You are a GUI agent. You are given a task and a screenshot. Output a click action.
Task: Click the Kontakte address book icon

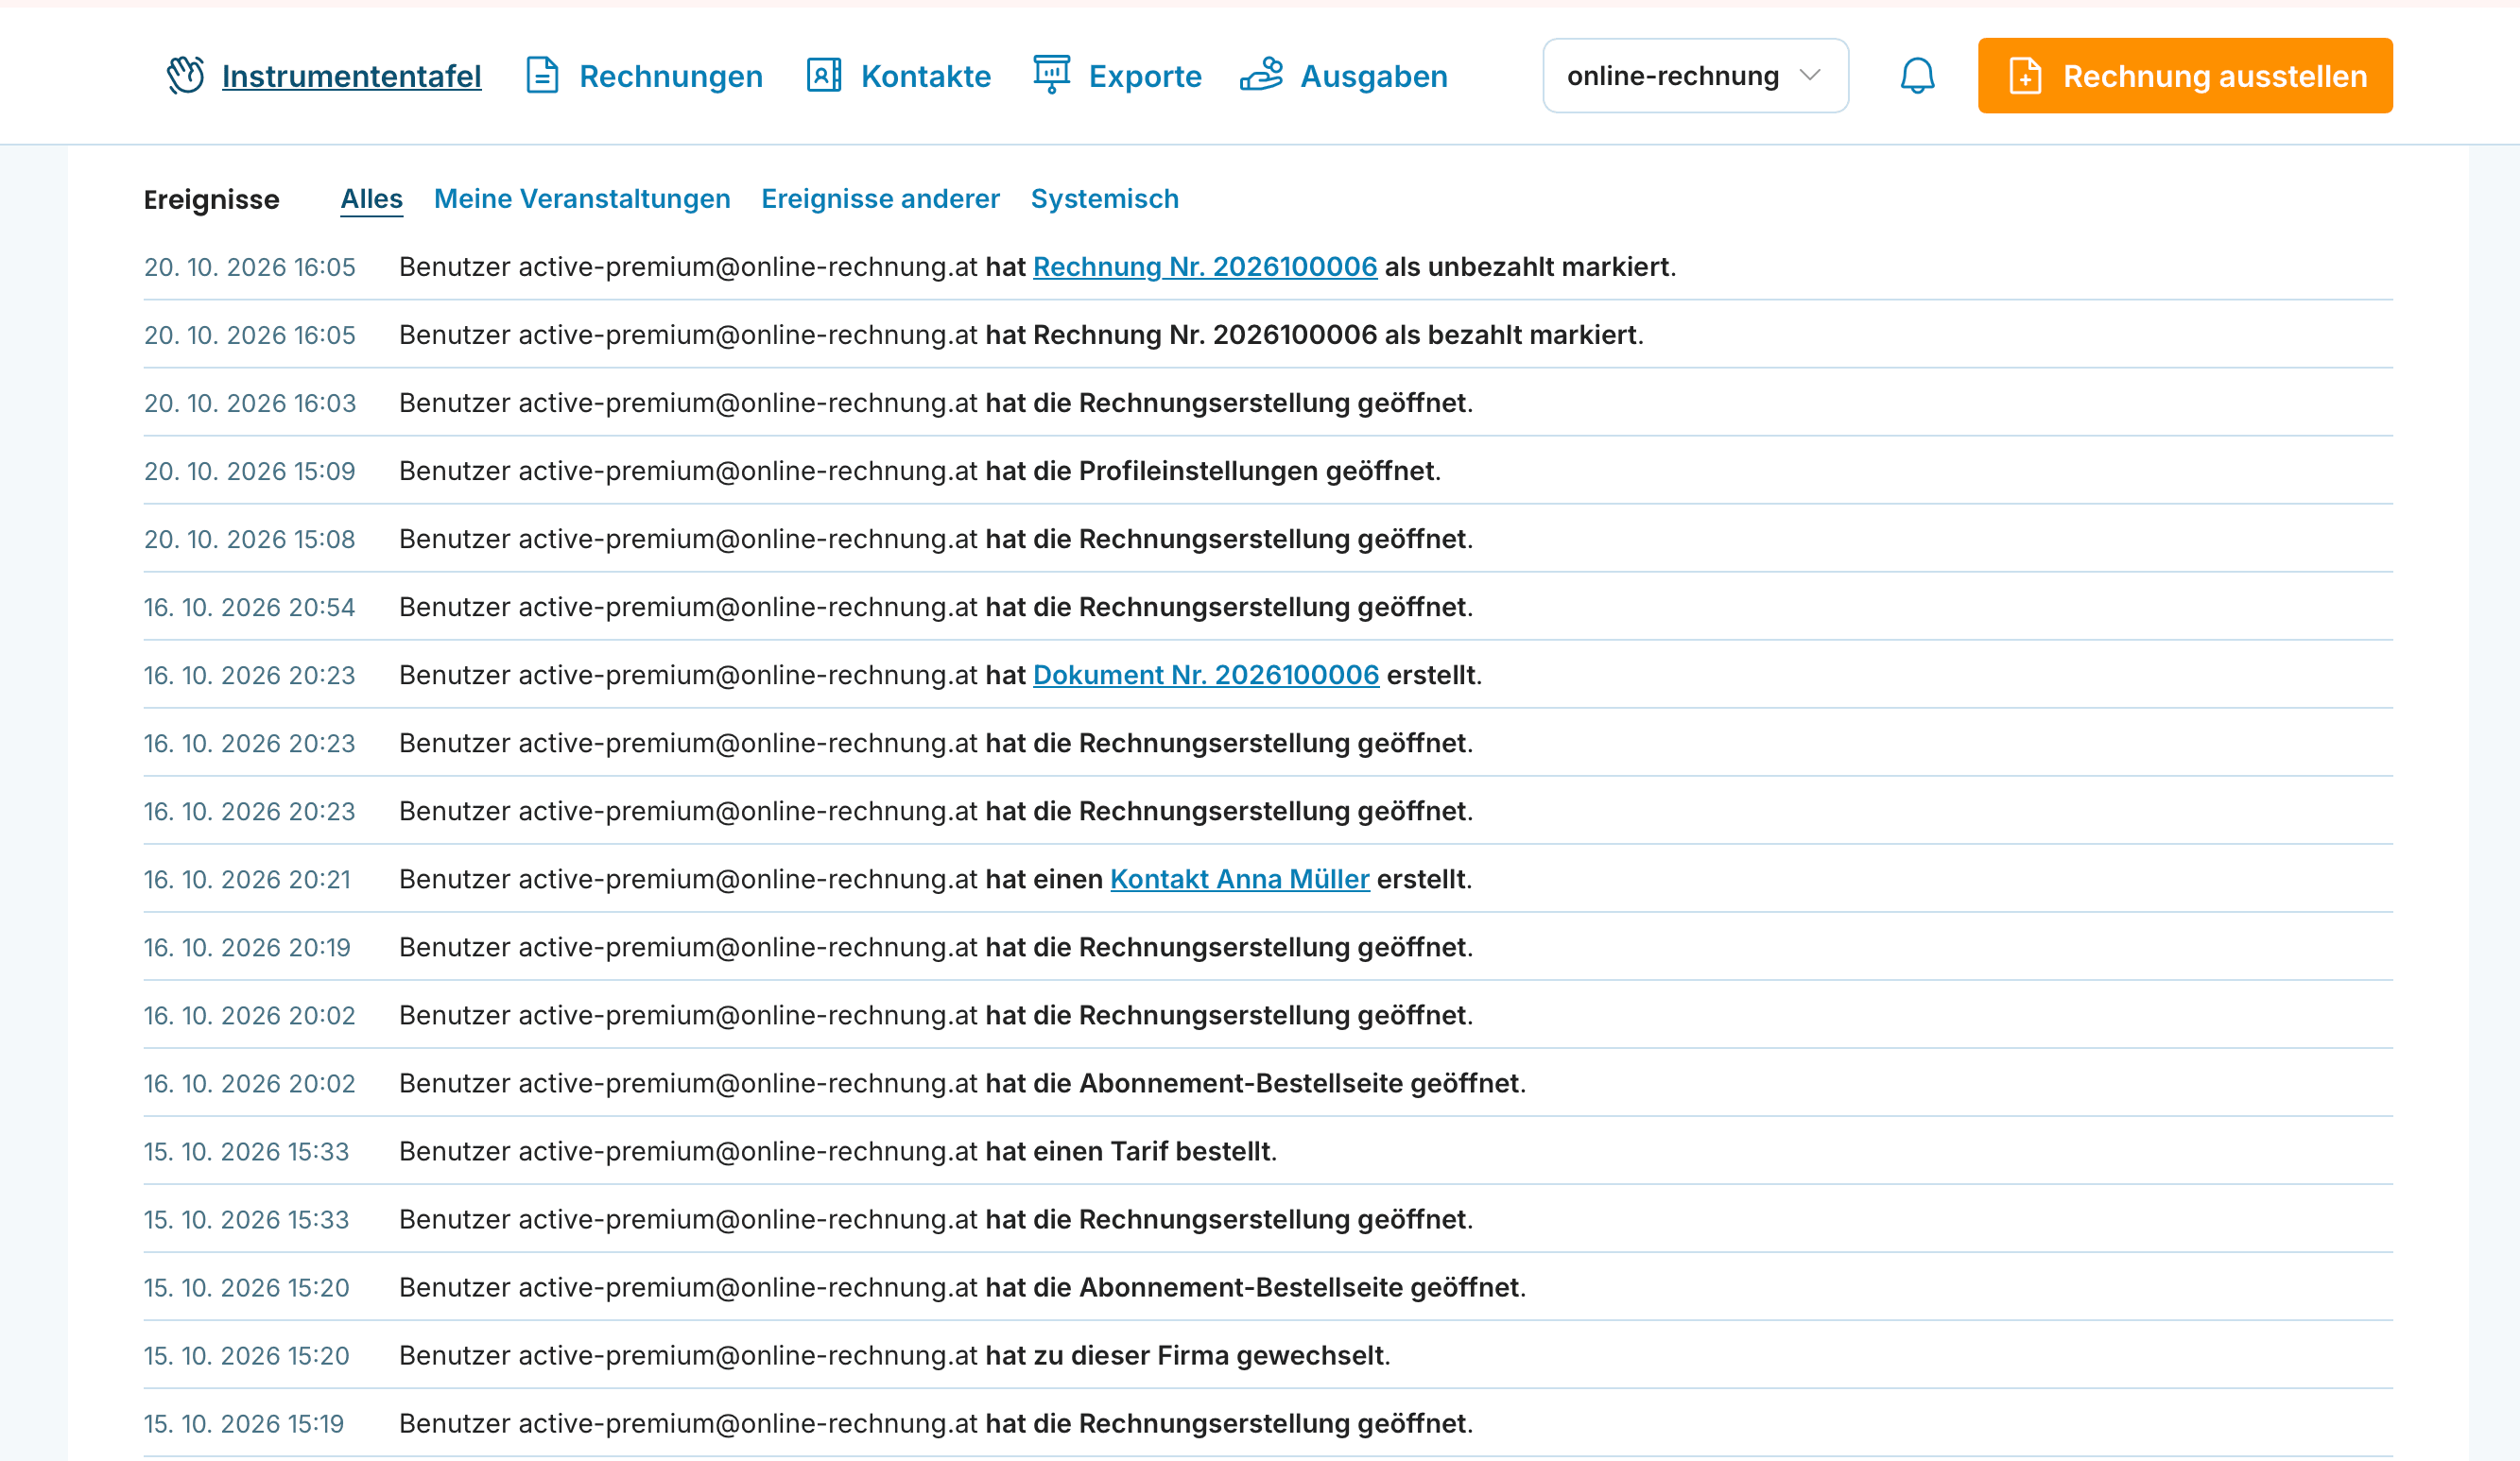pos(824,76)
